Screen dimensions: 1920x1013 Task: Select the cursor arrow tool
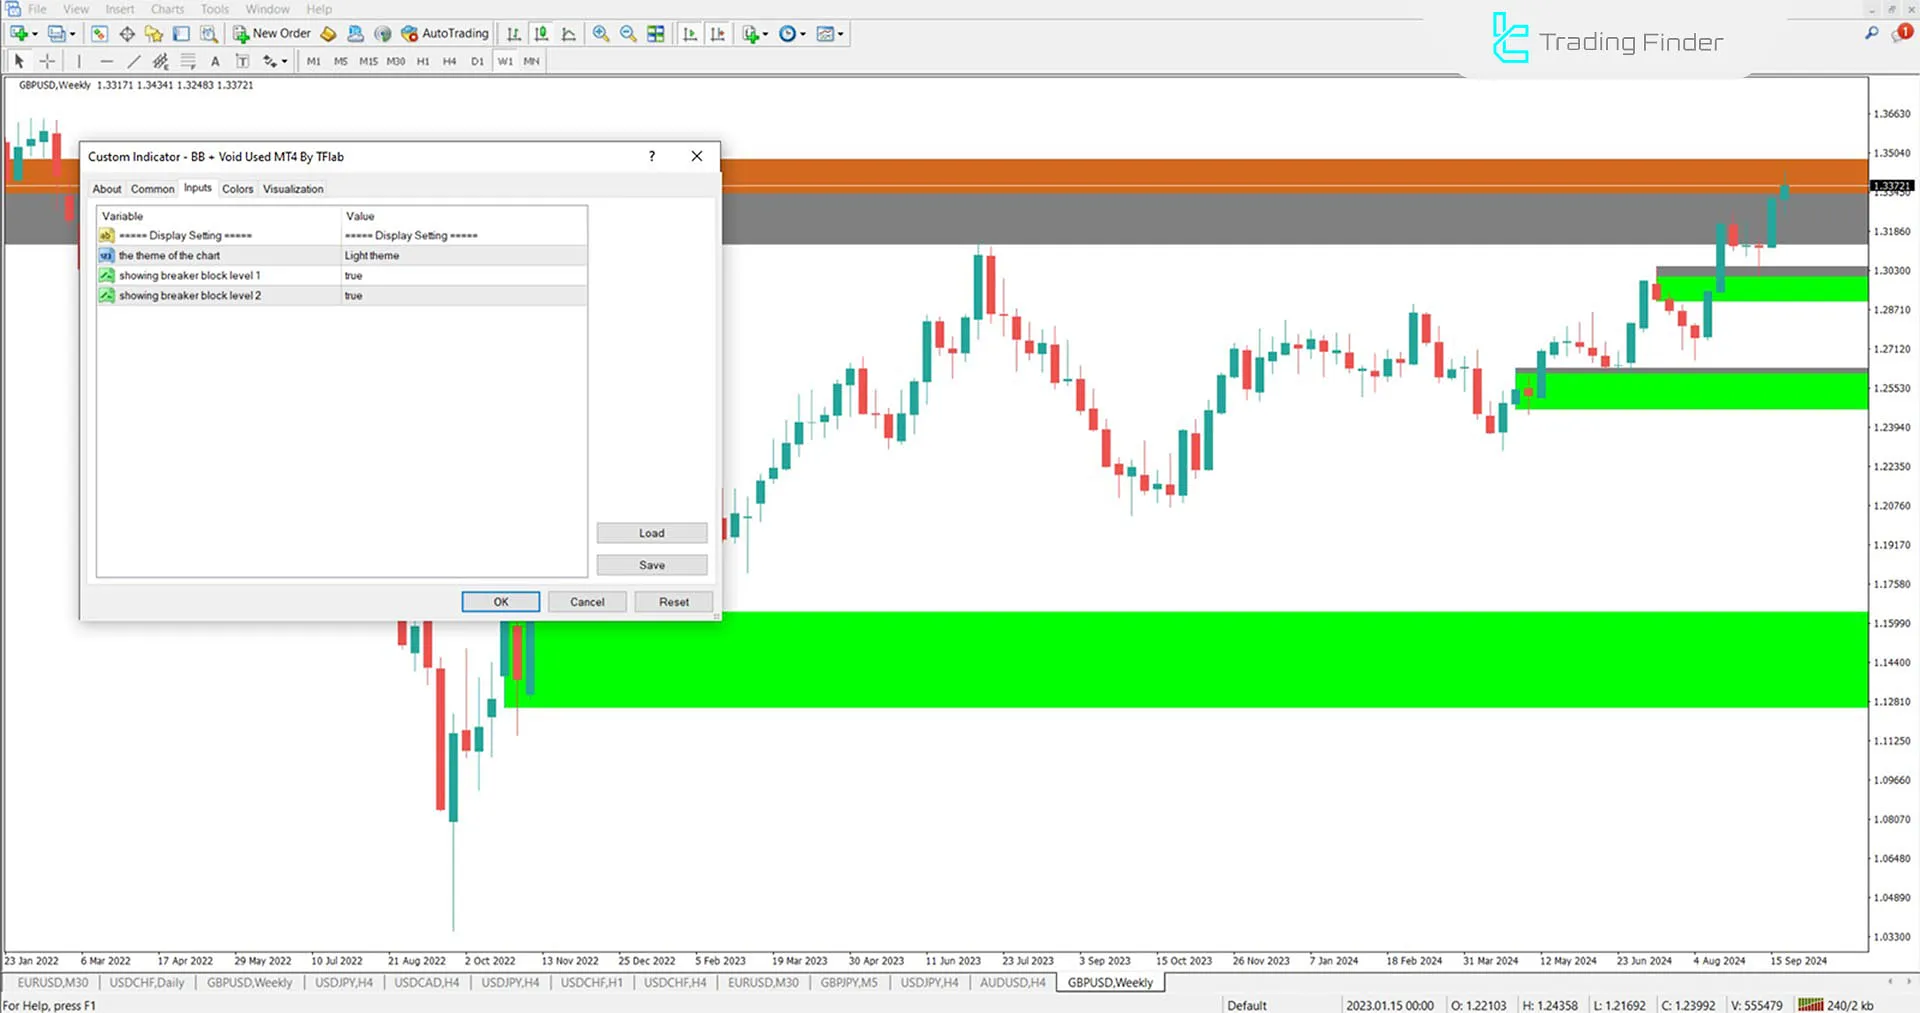19,61
